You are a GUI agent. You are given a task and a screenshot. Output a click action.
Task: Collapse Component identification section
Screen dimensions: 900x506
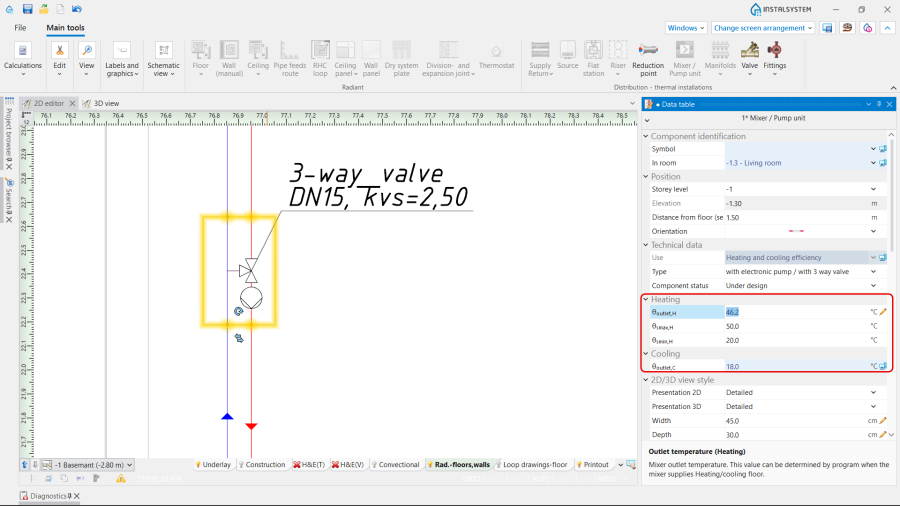(646, 137)
